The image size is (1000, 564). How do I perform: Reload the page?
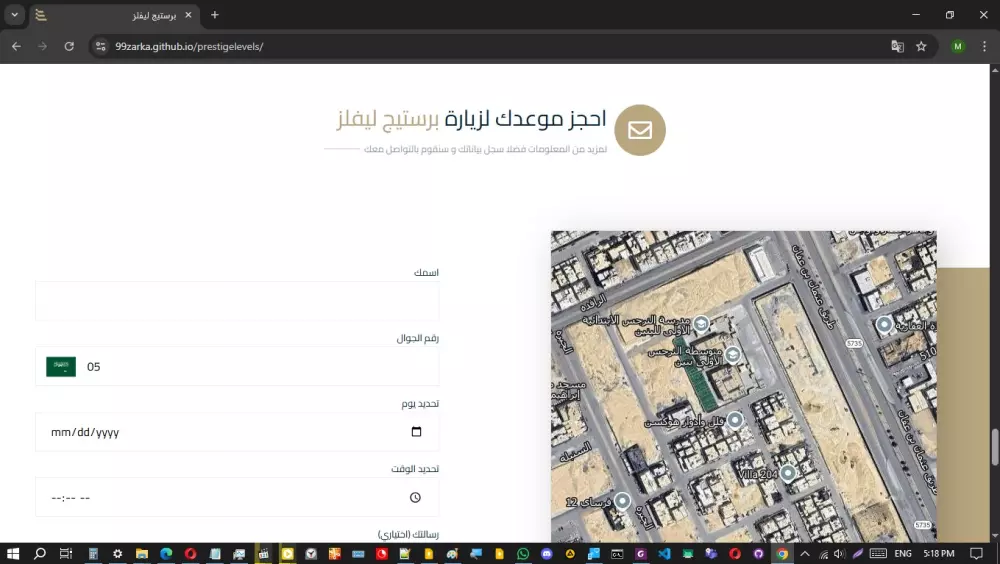(x=69, y=47)
